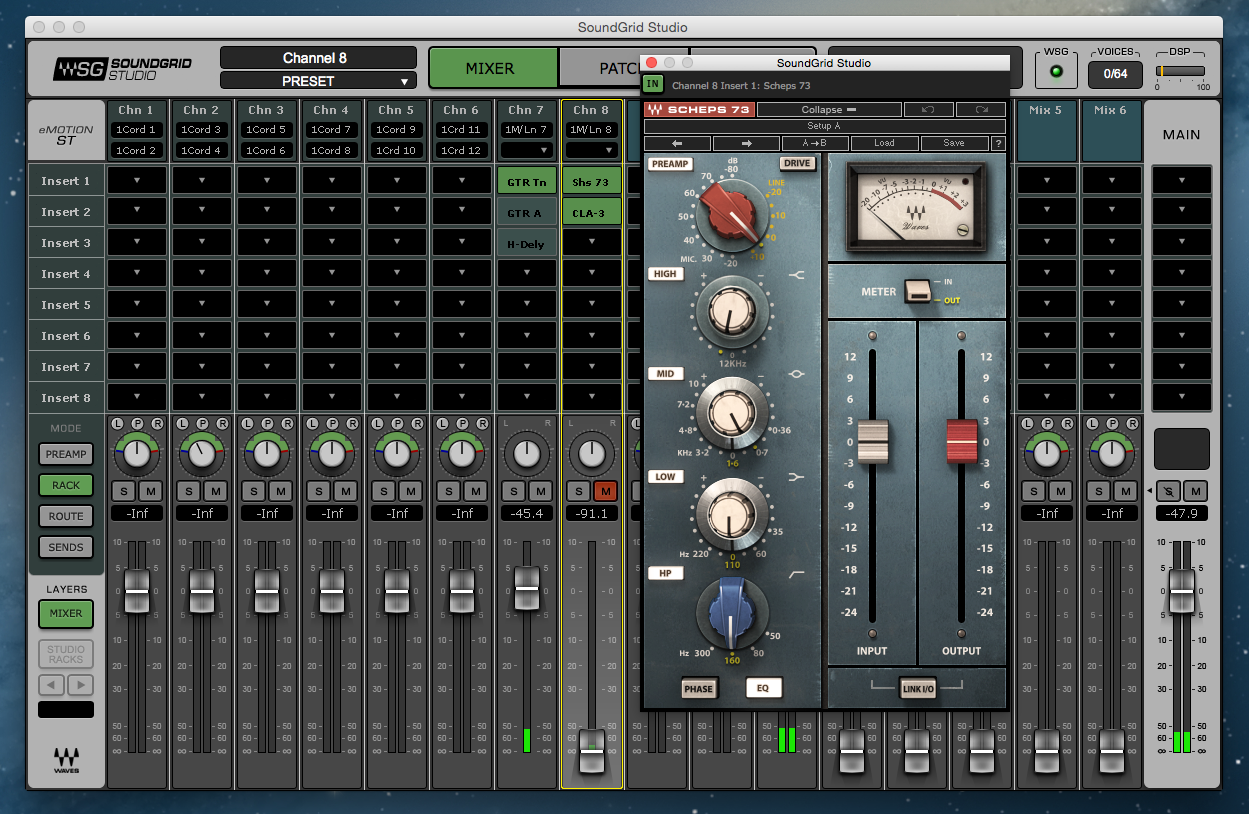Unmute Chn 8 with red M button
Viewport: 1249px width, 814px height.
click(604, 491)
